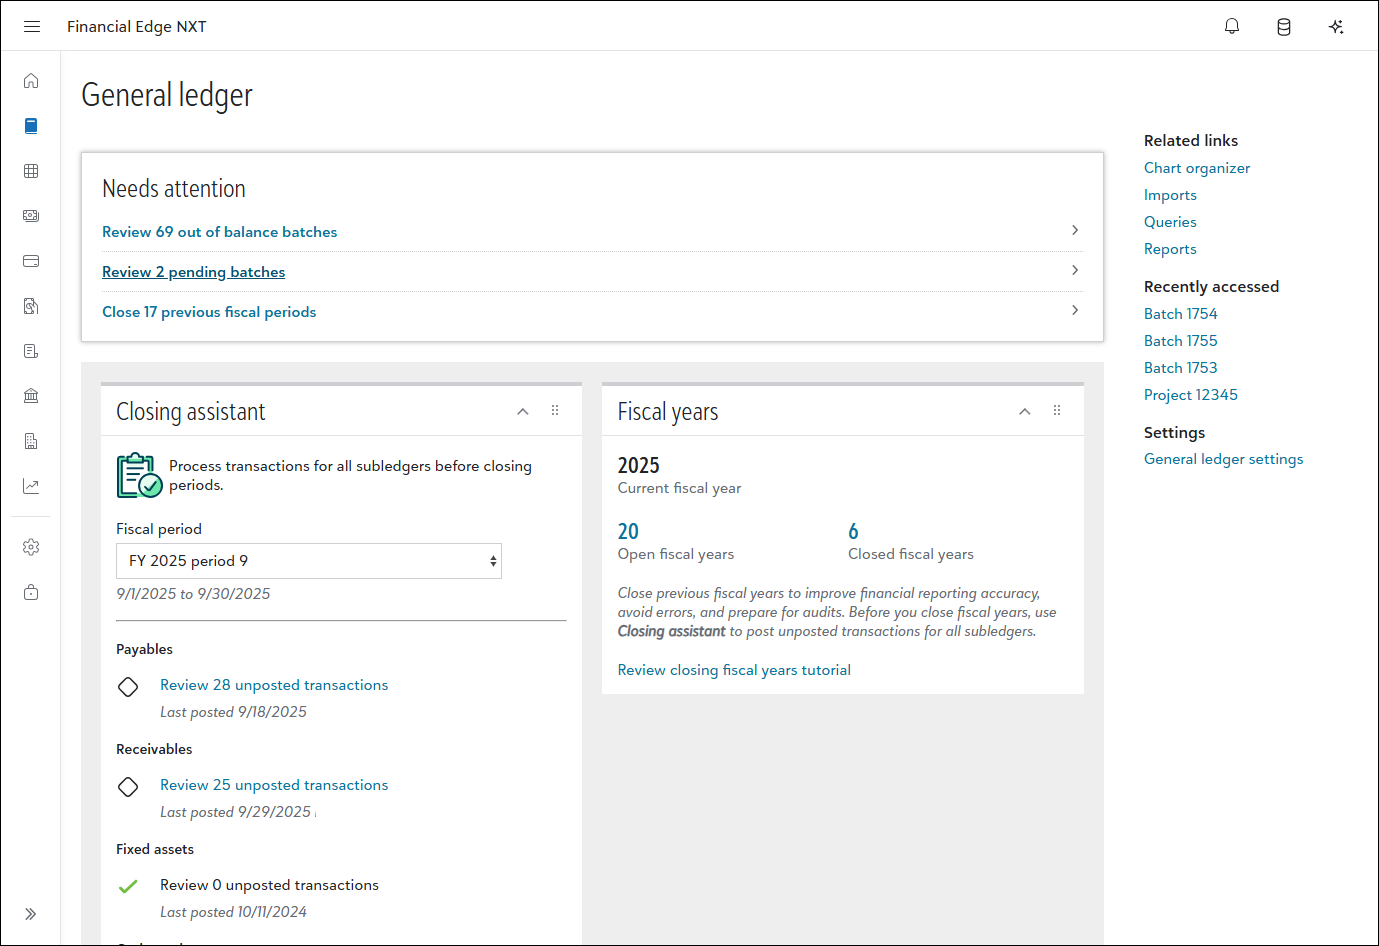Go to Home in the sidebar
This screenshot has width=1379, height=946.
pos(31,81)
